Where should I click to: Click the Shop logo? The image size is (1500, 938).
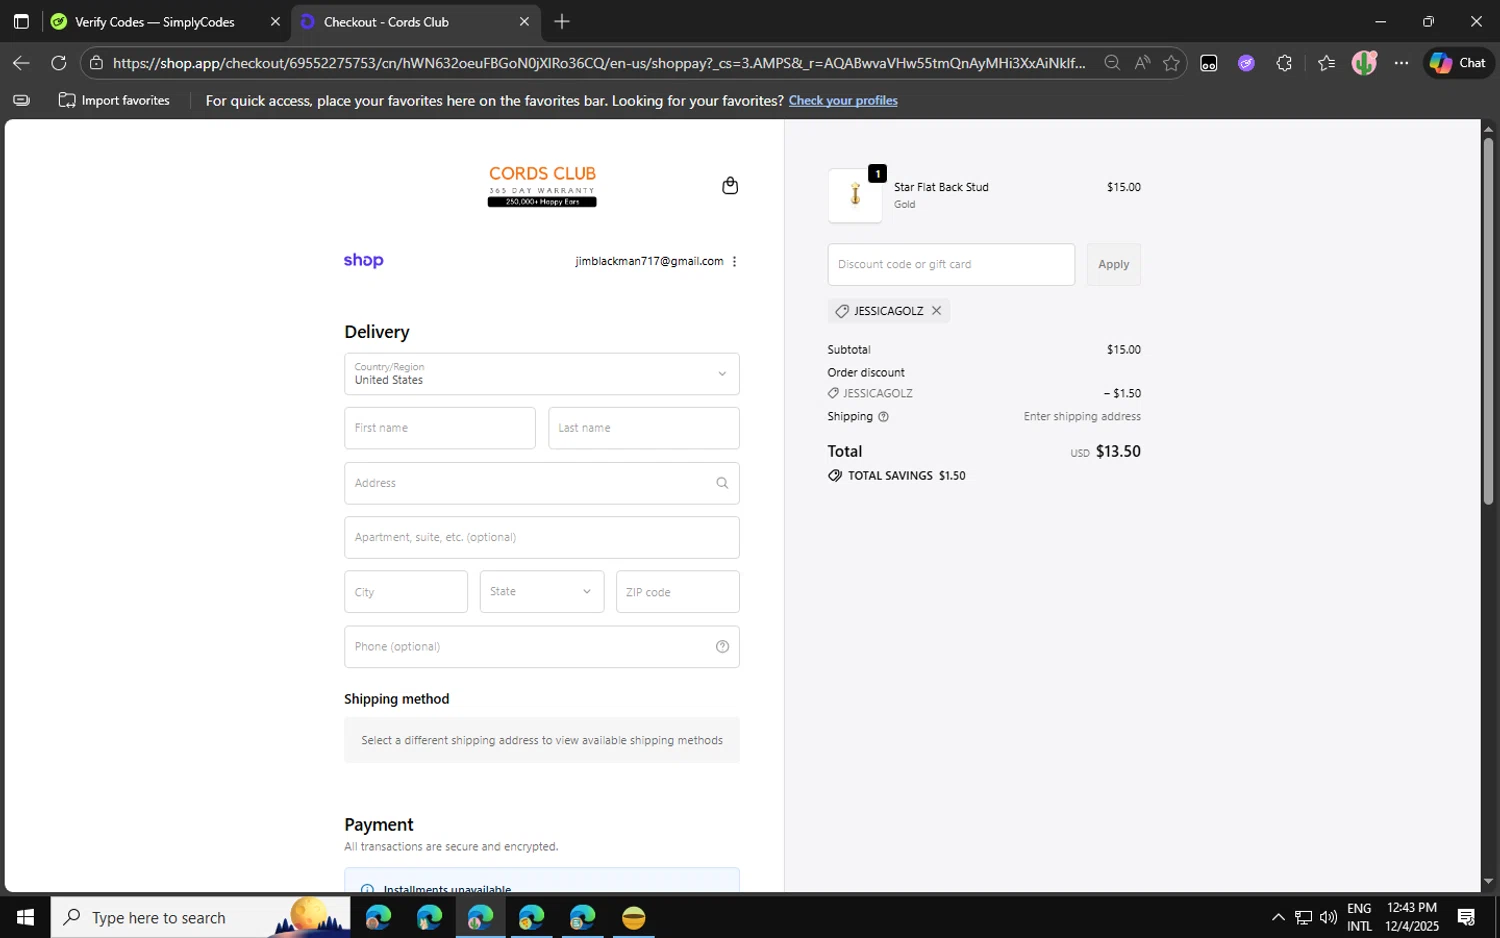click(364, 261)
